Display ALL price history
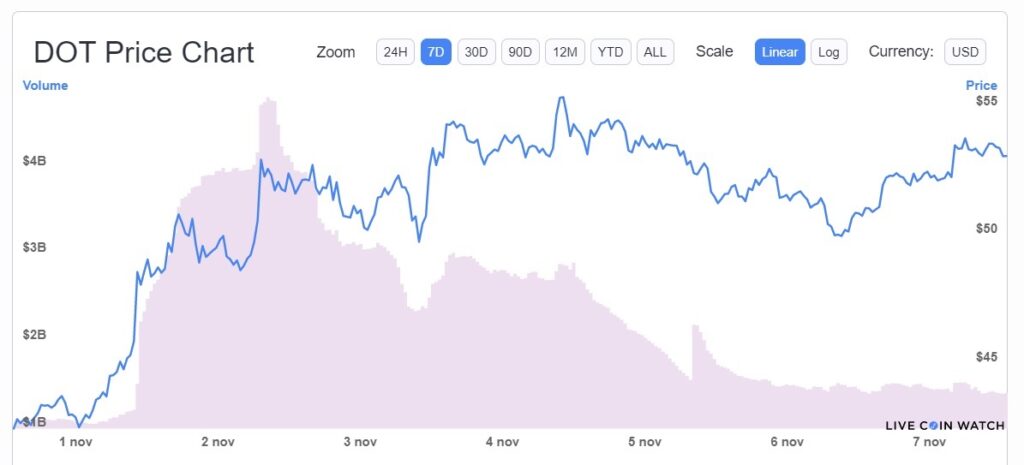Viewport: 1024px width, 465px height. (x=655, y=52)
